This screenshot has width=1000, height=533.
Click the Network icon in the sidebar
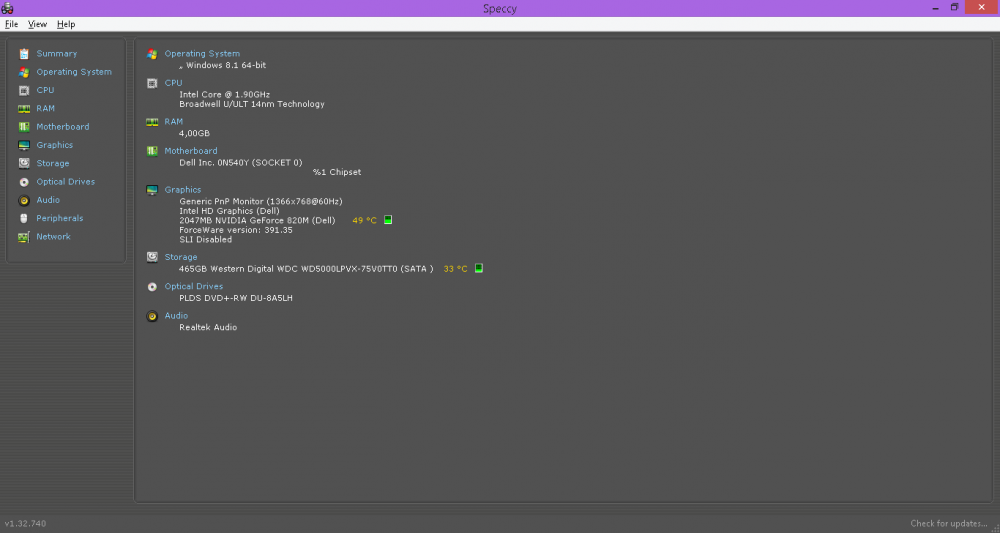(24, 237)
